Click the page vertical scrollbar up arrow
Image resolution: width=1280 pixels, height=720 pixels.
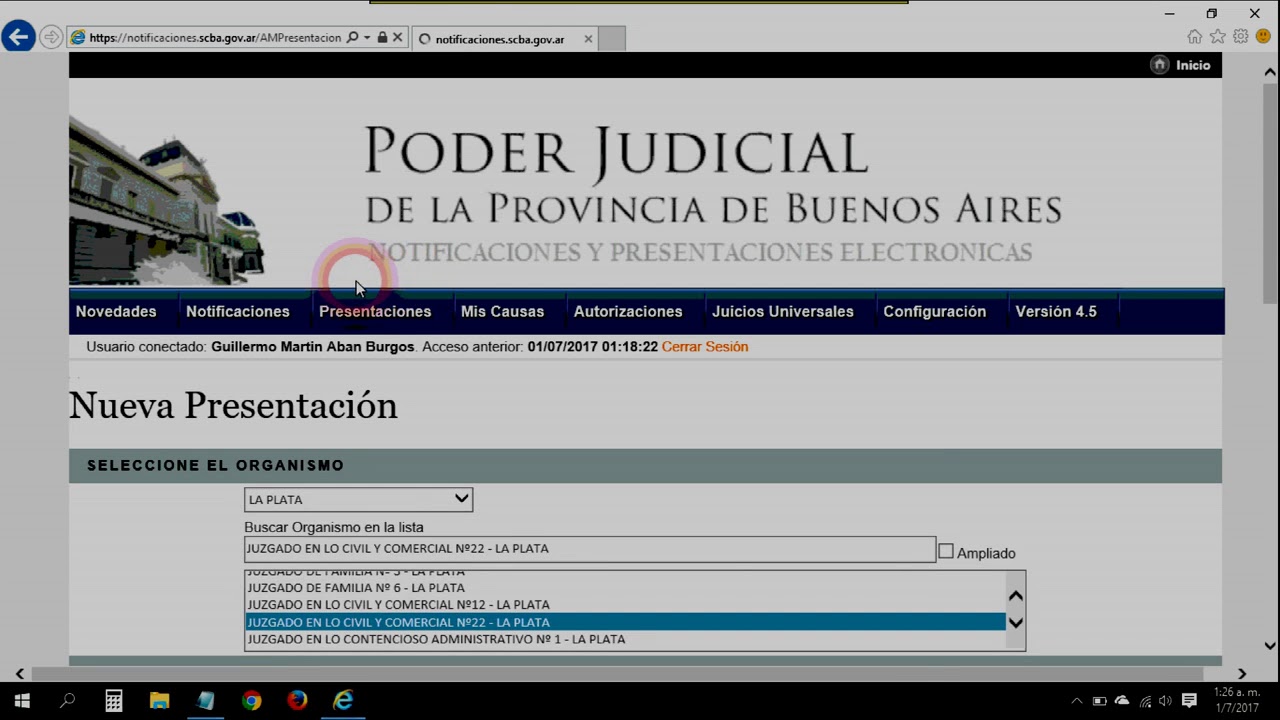[x=1270, y=72]
